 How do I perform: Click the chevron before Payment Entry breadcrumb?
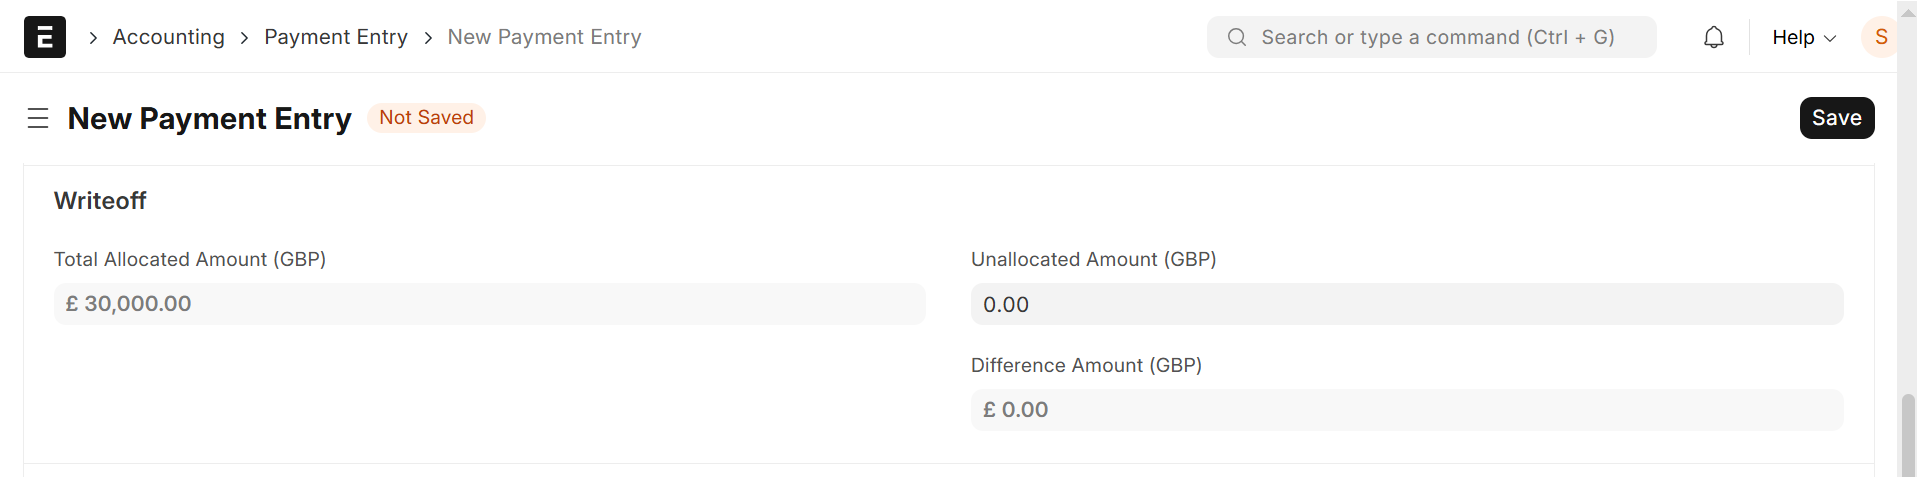coord(244,38)
